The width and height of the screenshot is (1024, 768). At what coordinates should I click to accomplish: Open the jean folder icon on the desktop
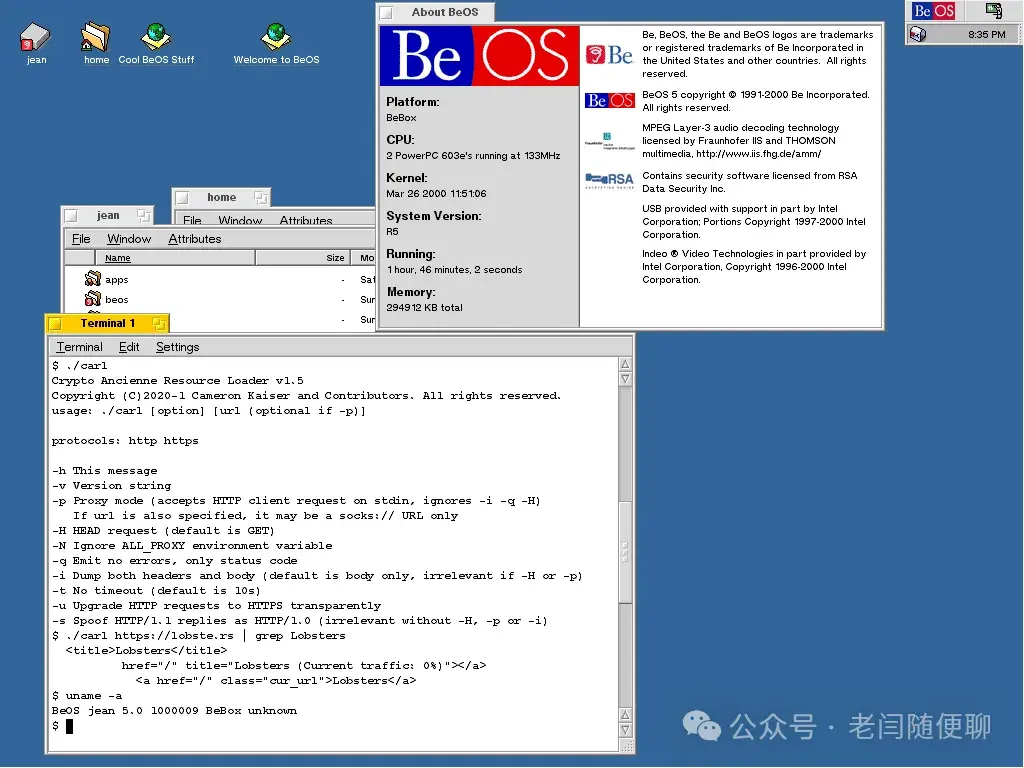pos(35,38)
